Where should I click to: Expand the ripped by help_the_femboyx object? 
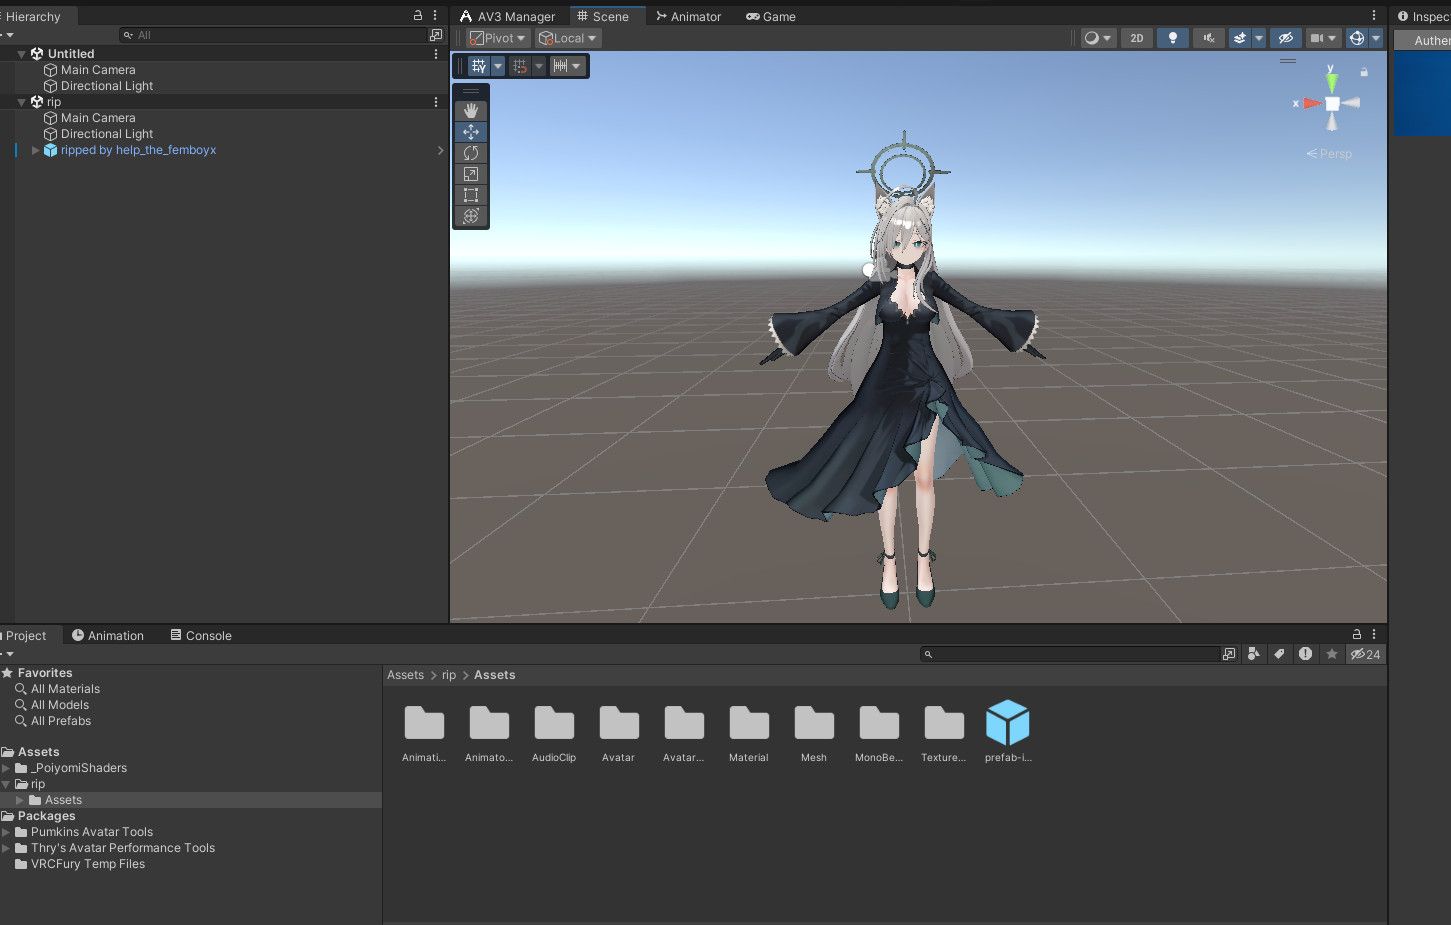pyautogui.click(x=36, y=150)
